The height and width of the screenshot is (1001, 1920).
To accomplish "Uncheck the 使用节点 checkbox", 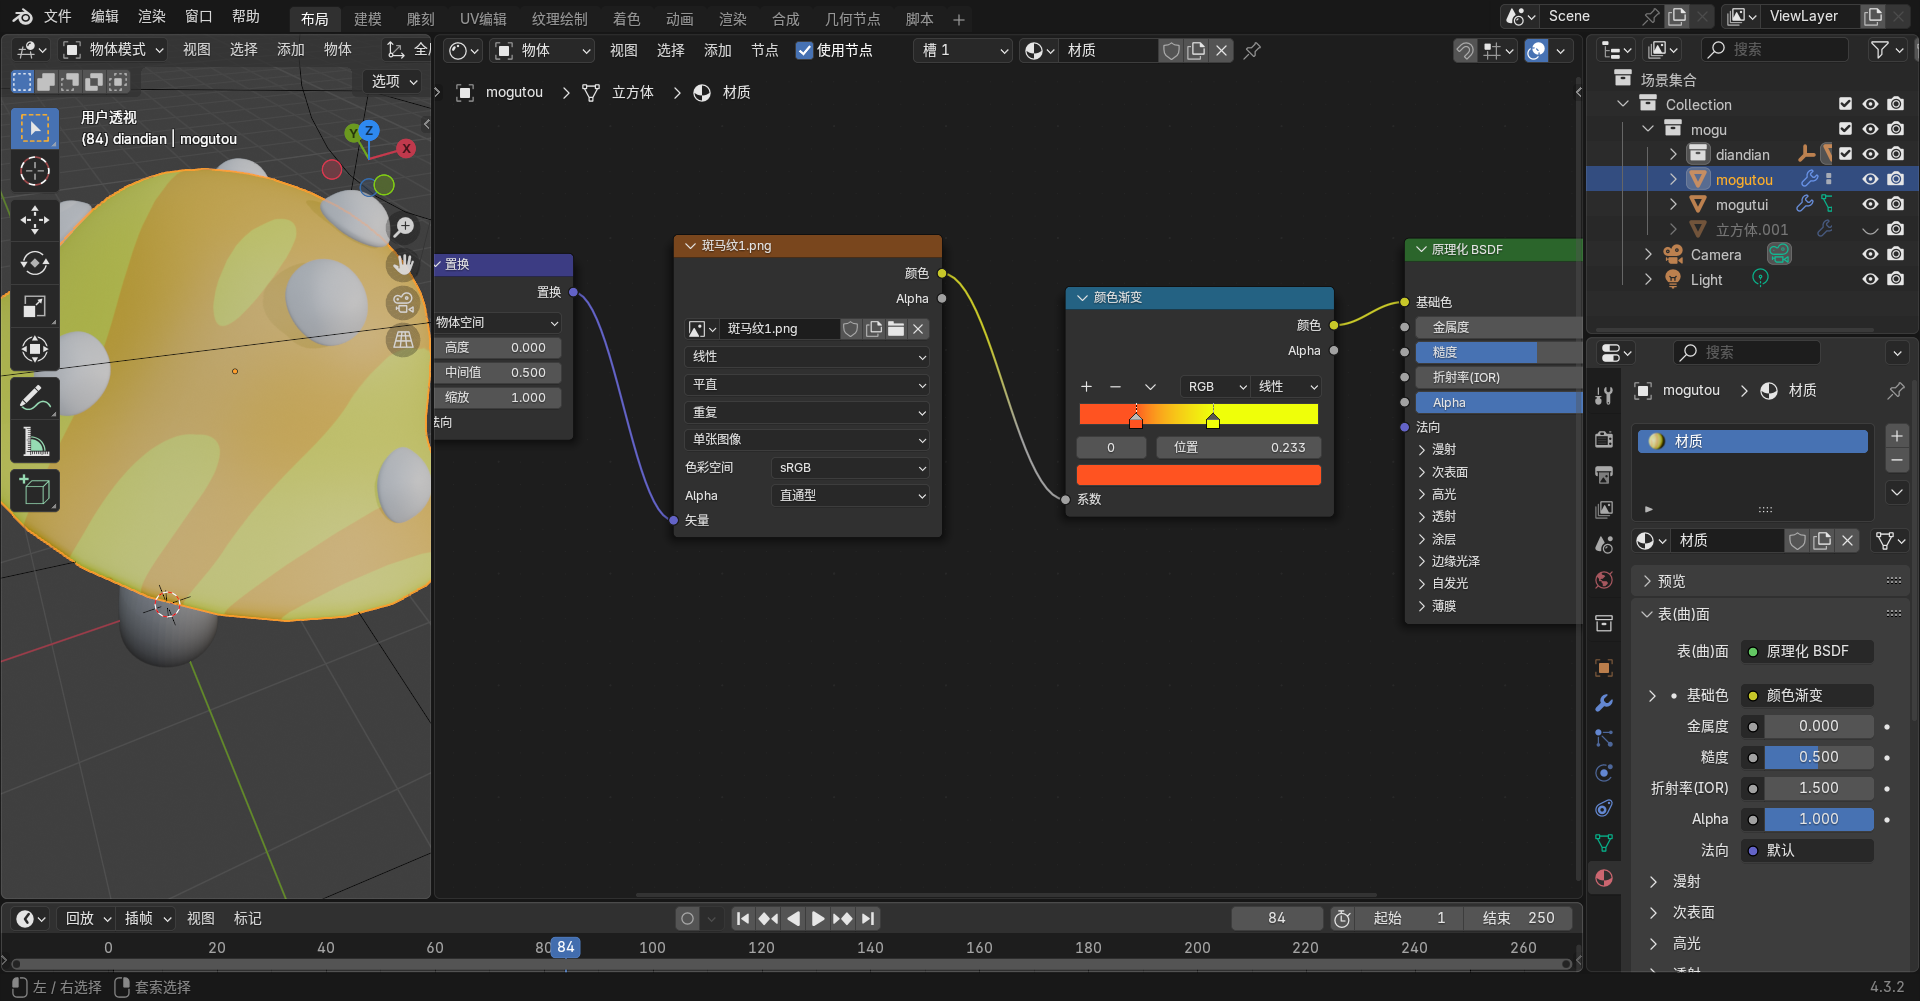I will click(804, 50).
